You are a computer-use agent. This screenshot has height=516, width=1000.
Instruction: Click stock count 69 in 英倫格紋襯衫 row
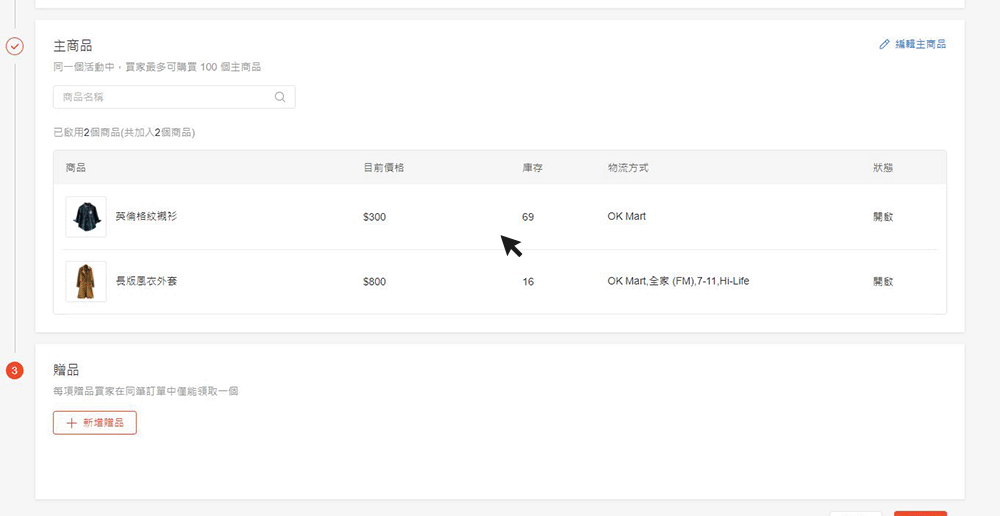pos(528,217)
